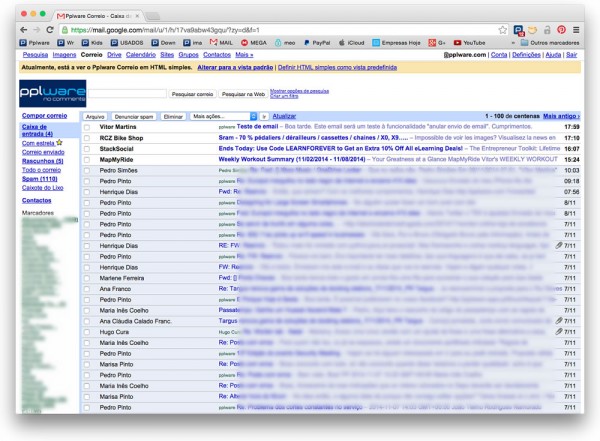The width and height of the screenshot is (600, 441).
Task: Open attachment clip on Hugo Cura email
Action: tap(559, 332)
